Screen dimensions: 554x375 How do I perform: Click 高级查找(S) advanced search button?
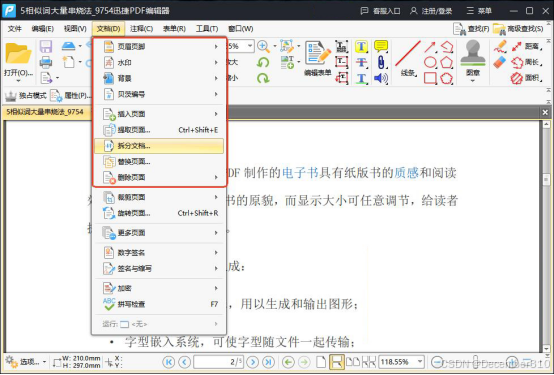point(518,29)
